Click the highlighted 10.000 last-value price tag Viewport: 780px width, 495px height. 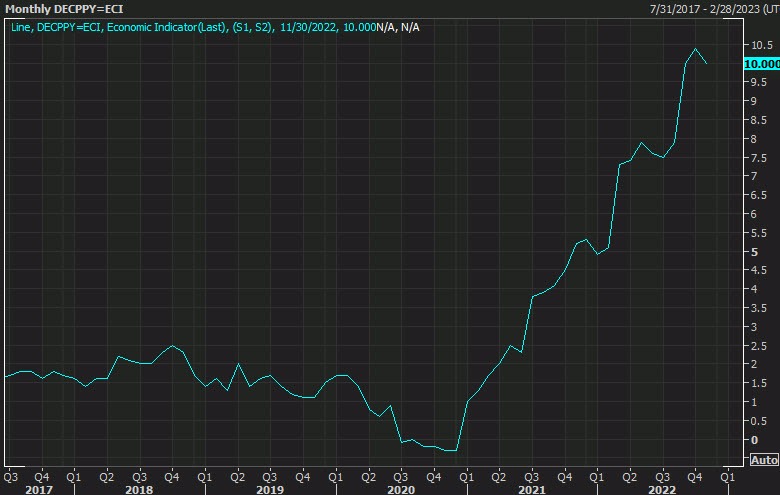click(761, 63)
